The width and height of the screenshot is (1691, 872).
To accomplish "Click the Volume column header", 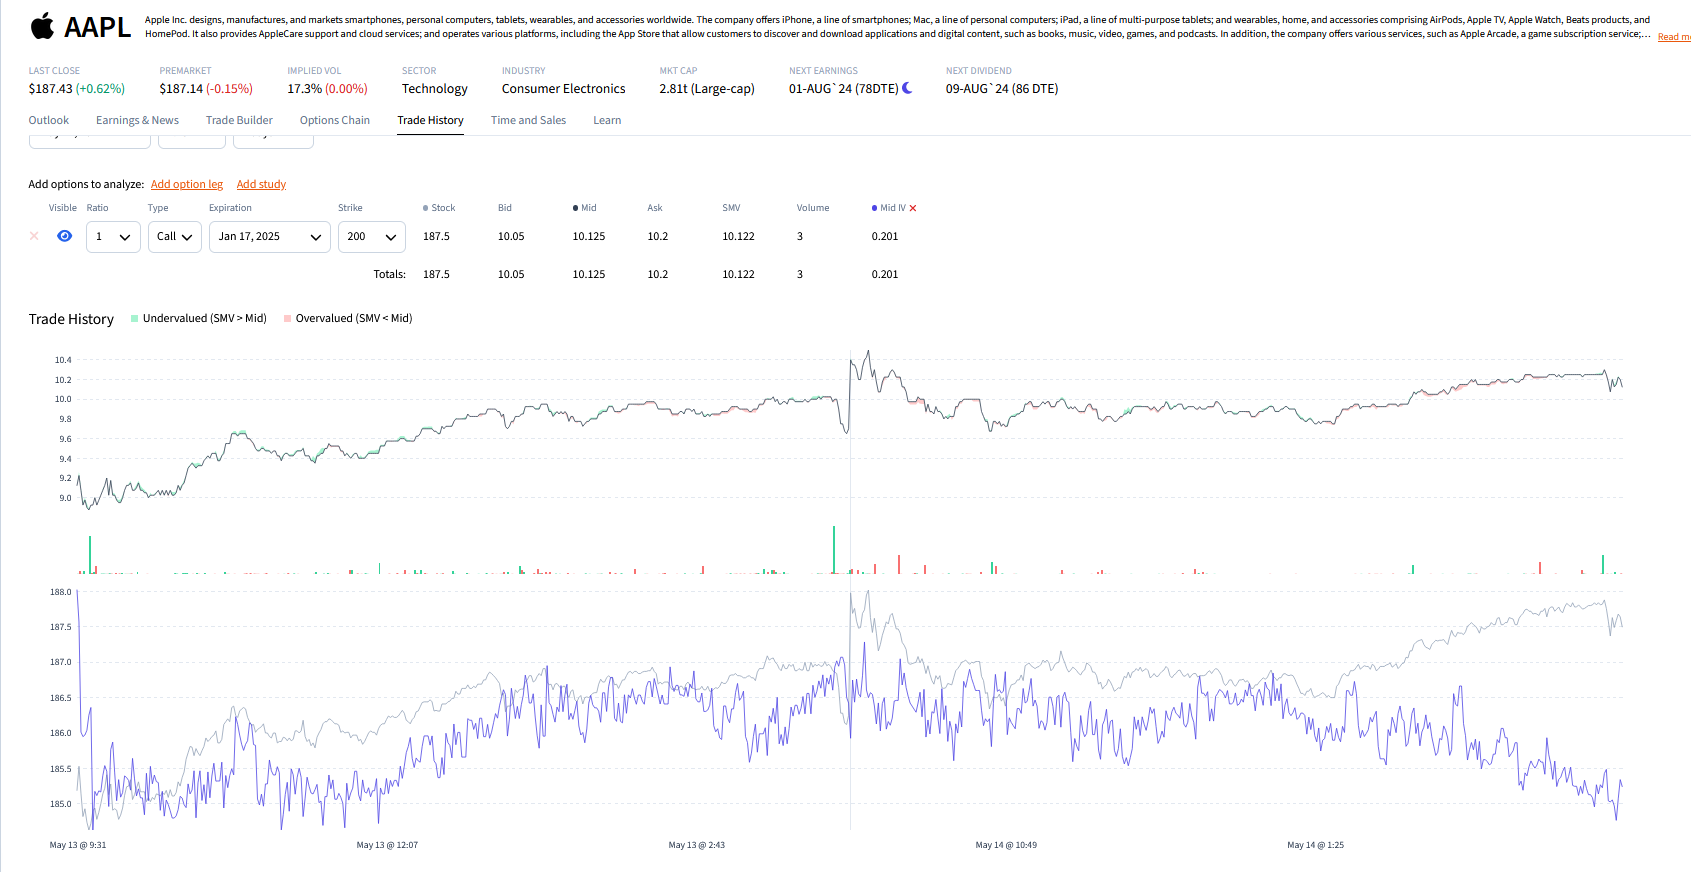I will pyautogui.click(x=813, y=208).
